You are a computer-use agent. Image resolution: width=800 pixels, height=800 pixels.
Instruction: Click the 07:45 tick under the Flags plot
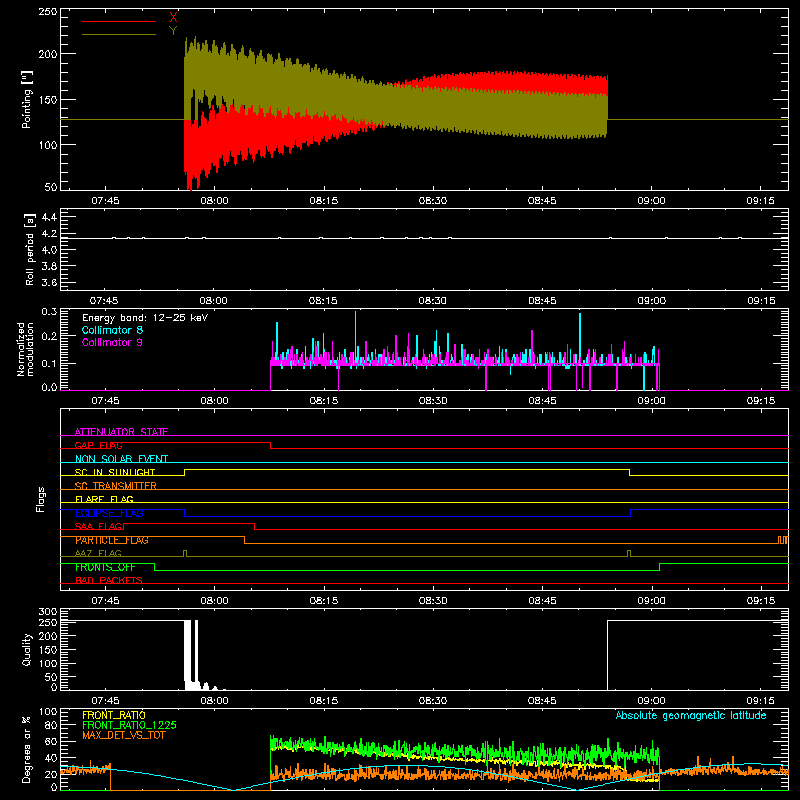point(105,601)
